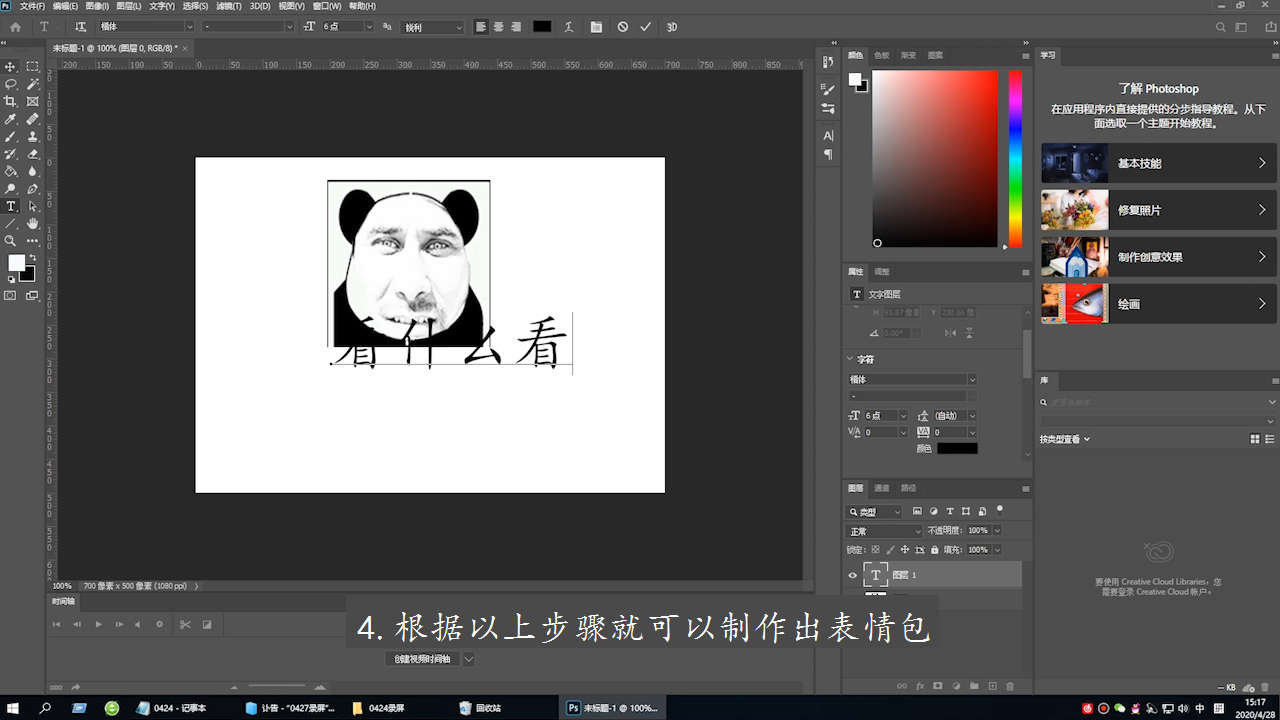Switch to the 通道 tab in Layers panel
The image size is (1280, 720).
pyautogui.click(x=882, y=488)
